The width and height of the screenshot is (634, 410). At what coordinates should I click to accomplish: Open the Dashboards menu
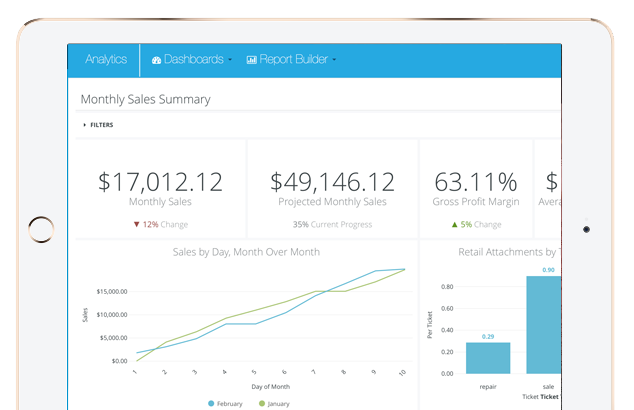tap(192, 59)
